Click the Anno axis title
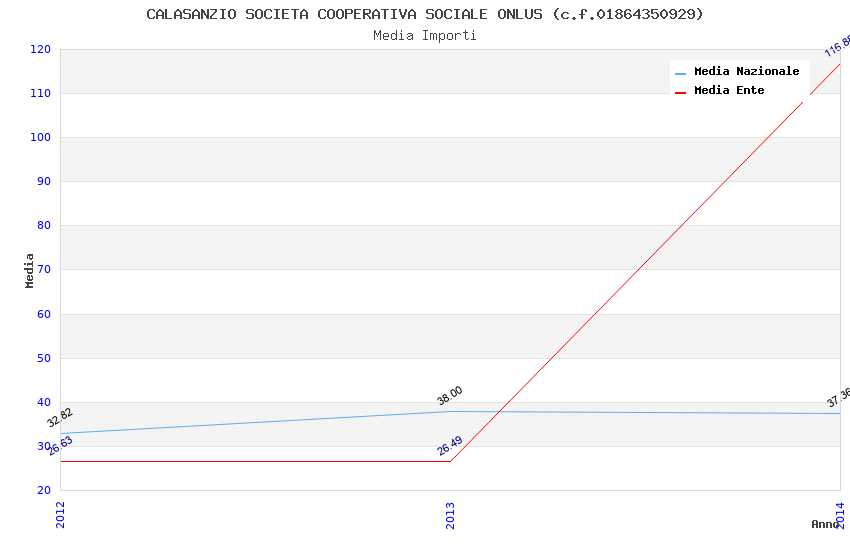The image size is (850, 550). click(x=825, y=524)
